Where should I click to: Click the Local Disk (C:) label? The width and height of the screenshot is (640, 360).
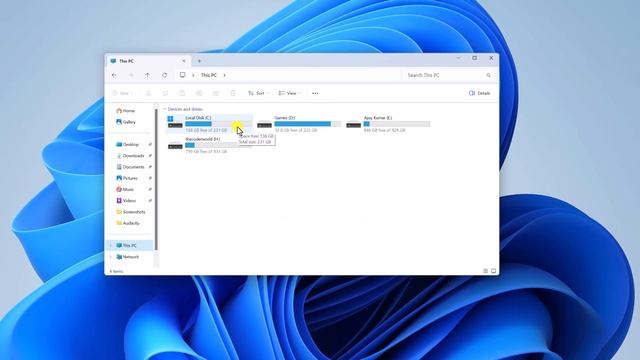coord(198,118)
